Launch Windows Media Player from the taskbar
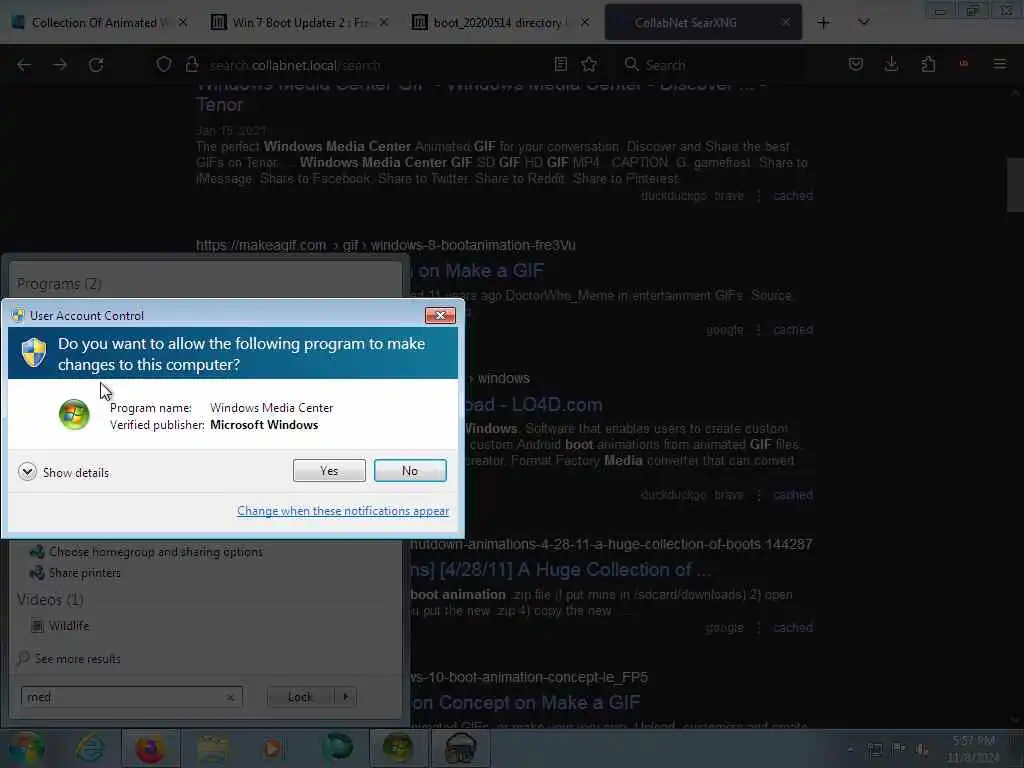 coord(274,748)
